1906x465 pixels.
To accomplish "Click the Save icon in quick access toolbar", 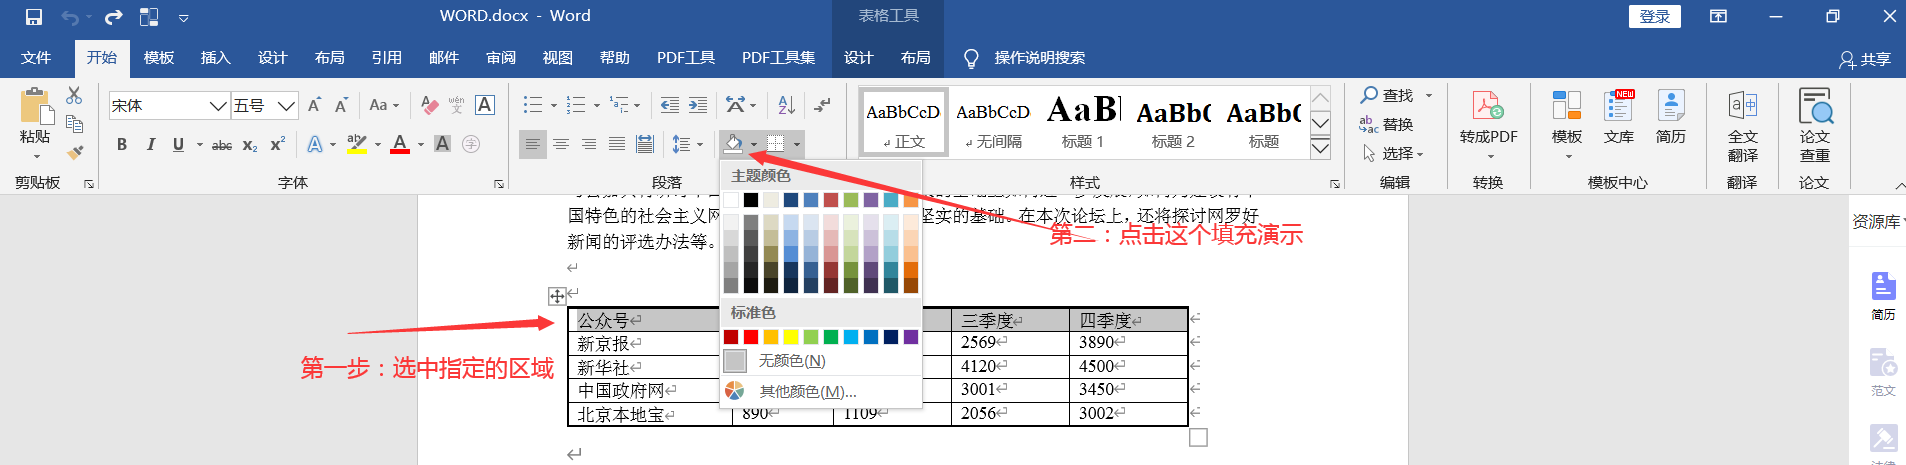I will [x=34, y=17].
